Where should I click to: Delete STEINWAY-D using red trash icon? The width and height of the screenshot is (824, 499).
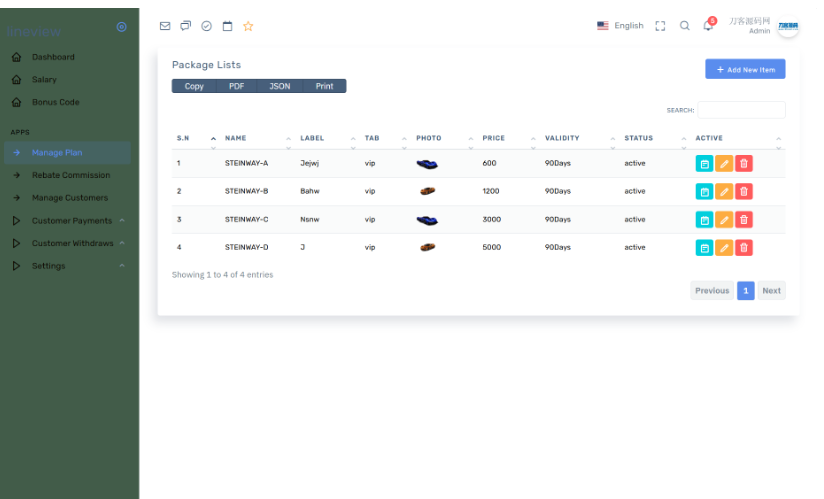pyautogui.click(x=743, y=247)
